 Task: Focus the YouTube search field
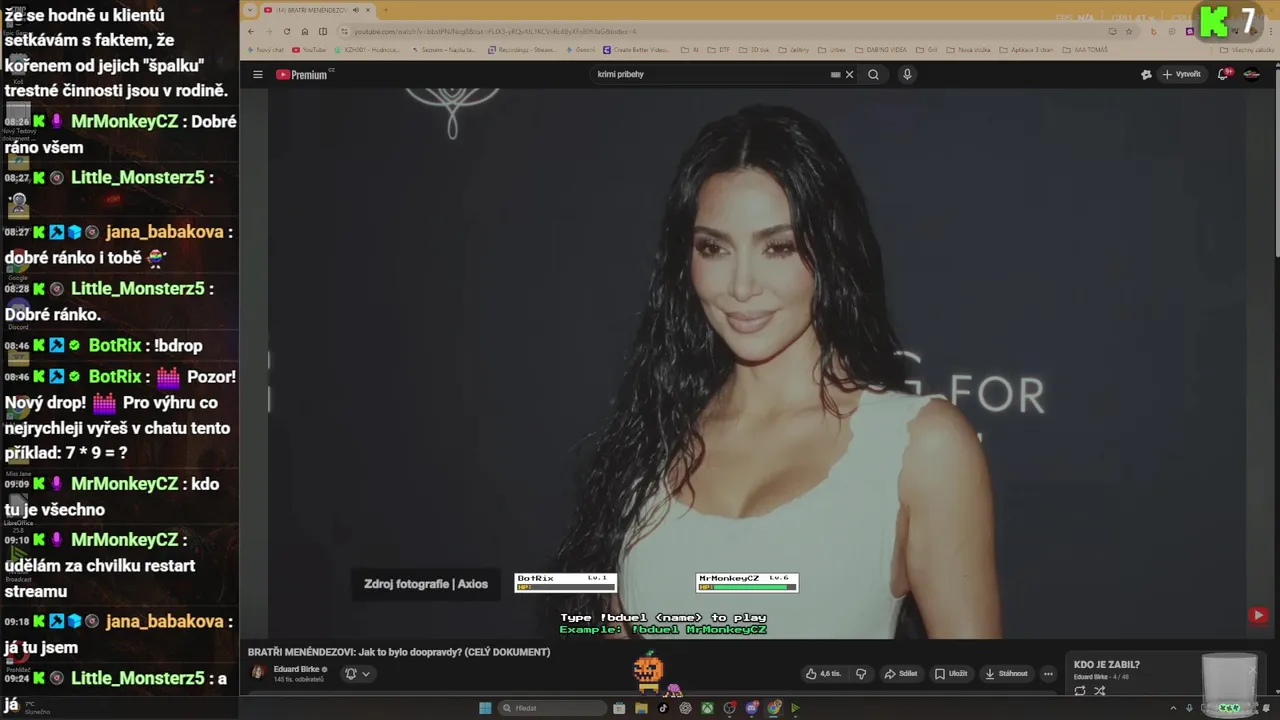click(710, 75)
